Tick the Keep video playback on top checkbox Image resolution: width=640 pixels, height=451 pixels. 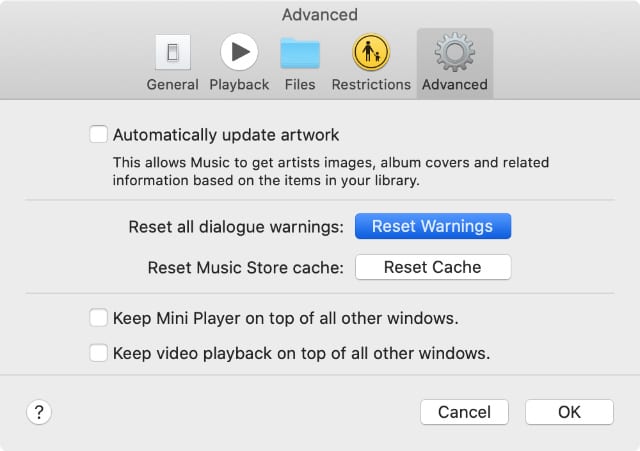point(98,353)
